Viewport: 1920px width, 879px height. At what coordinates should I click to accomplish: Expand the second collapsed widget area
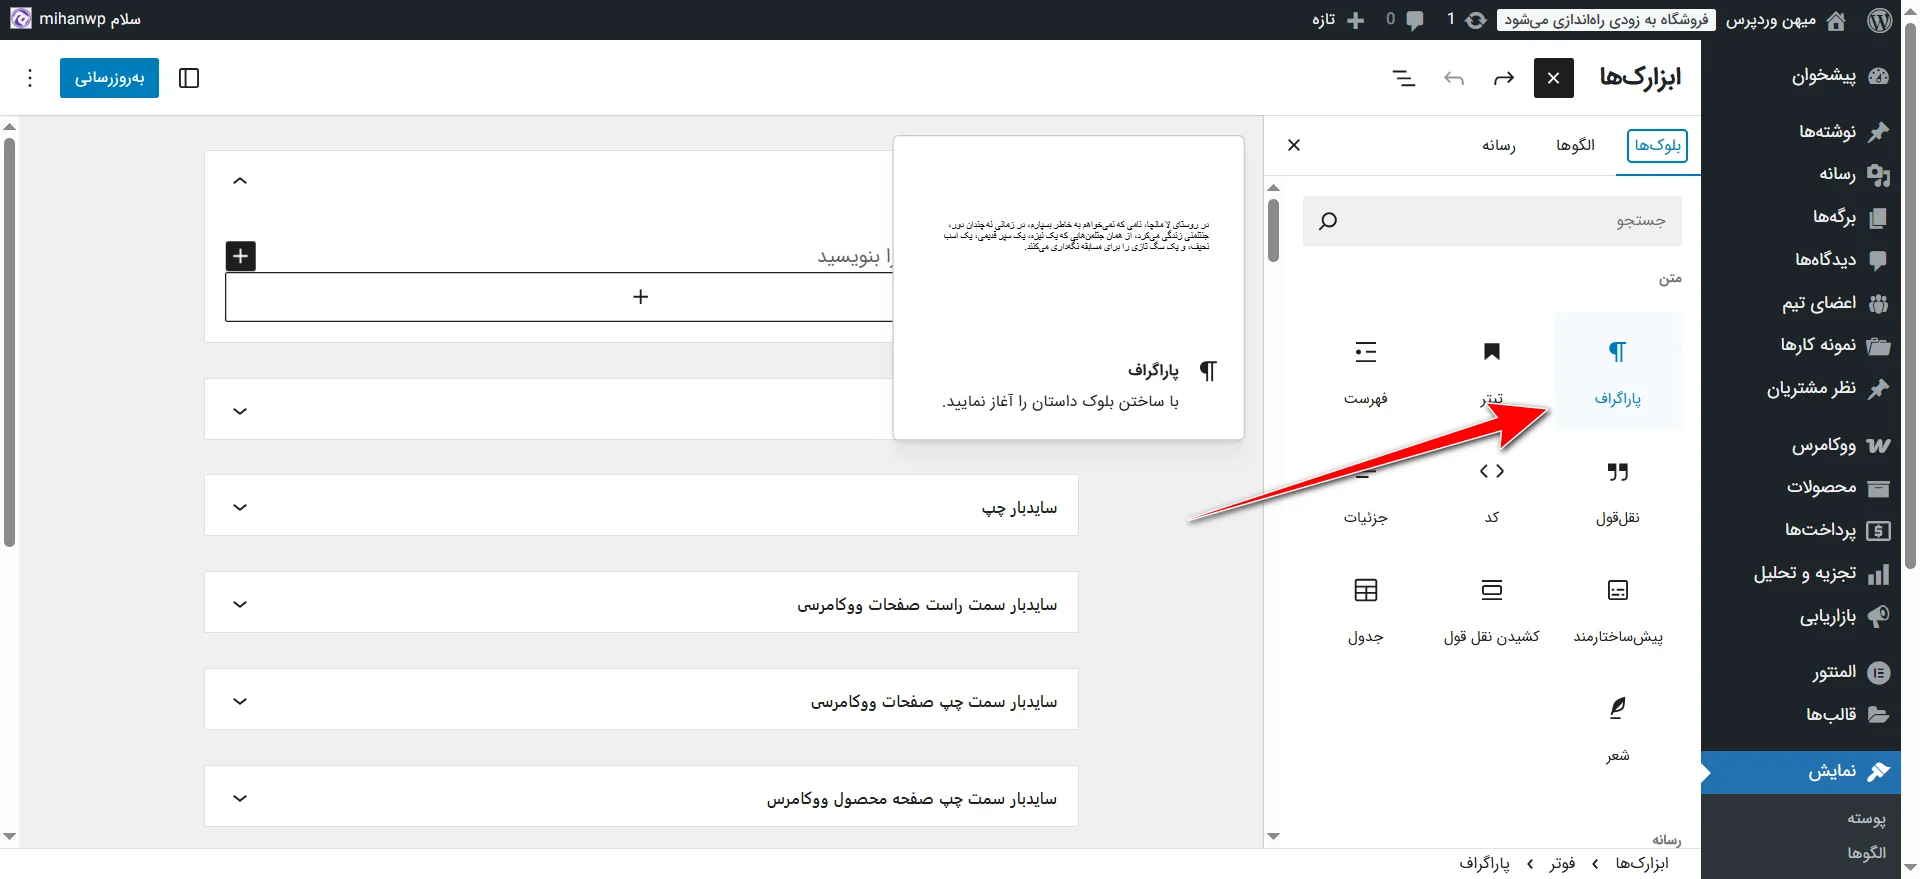pyautogui.click(x=240, y=410)
